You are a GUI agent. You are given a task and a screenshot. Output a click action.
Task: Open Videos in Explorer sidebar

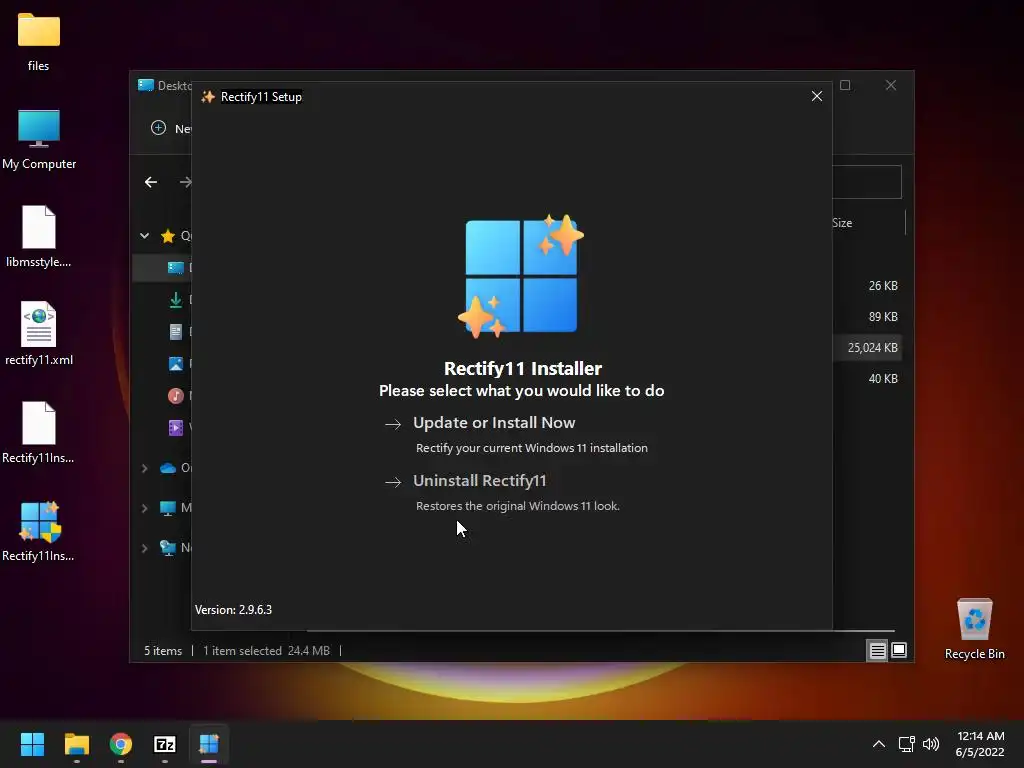pos(176,428)
